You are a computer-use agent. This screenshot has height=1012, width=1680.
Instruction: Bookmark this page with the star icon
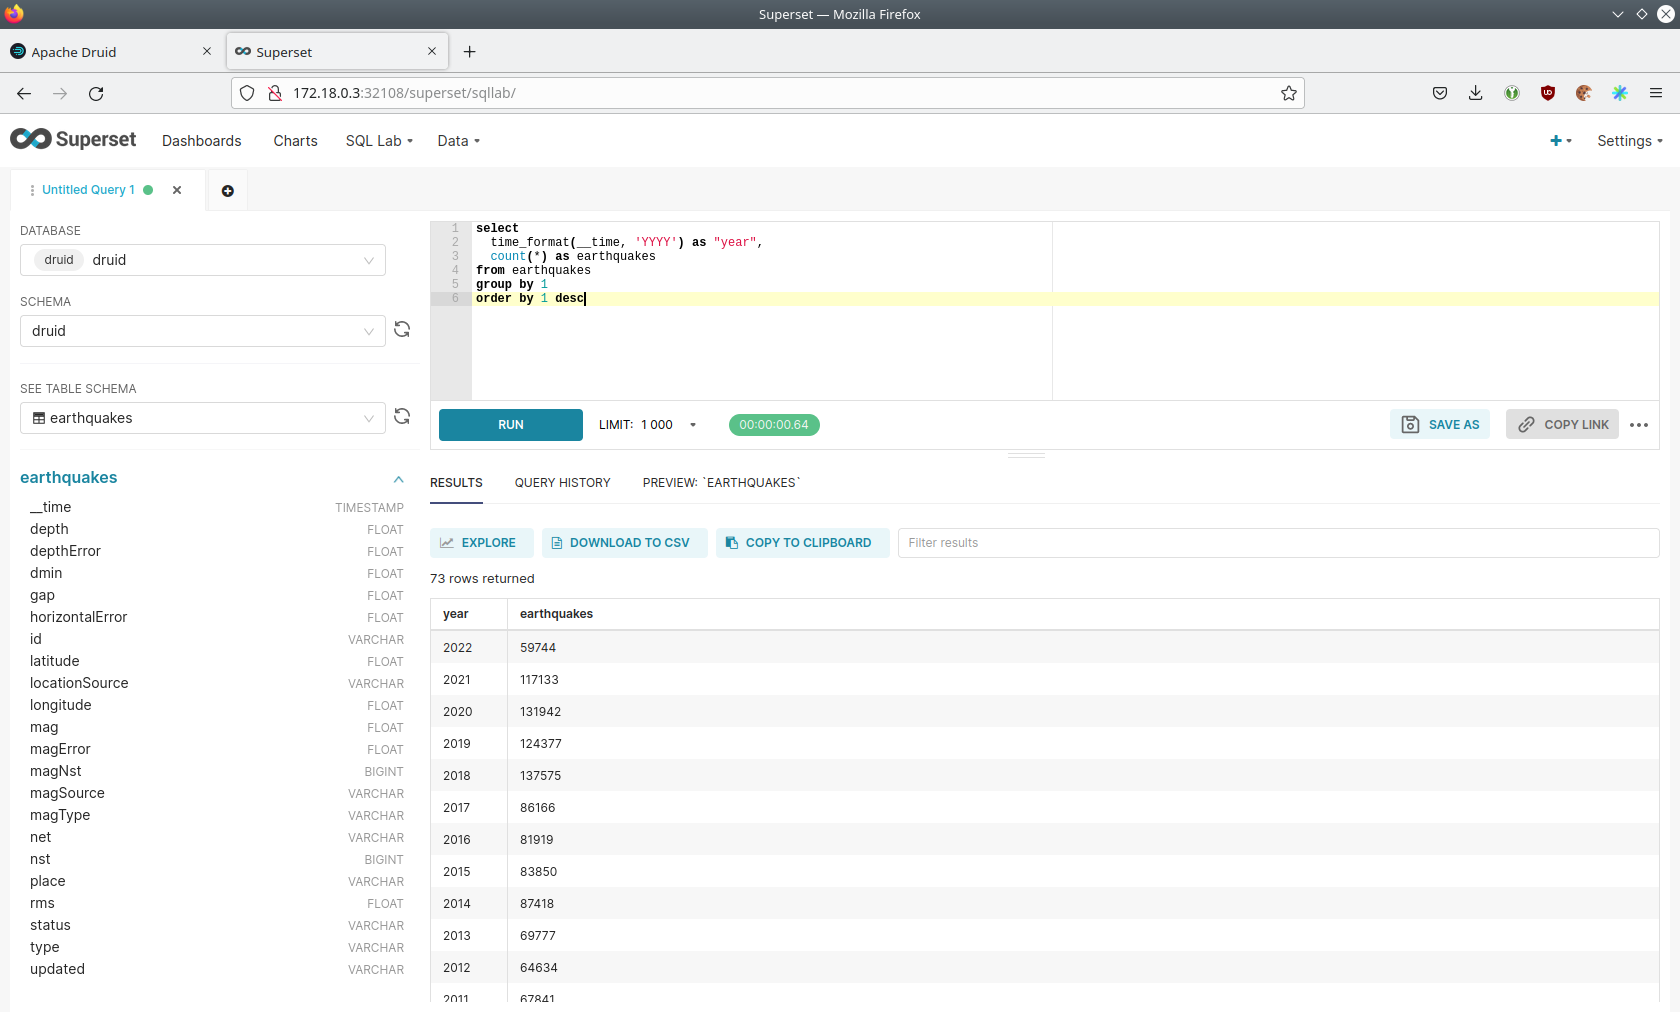point(1288,93)
